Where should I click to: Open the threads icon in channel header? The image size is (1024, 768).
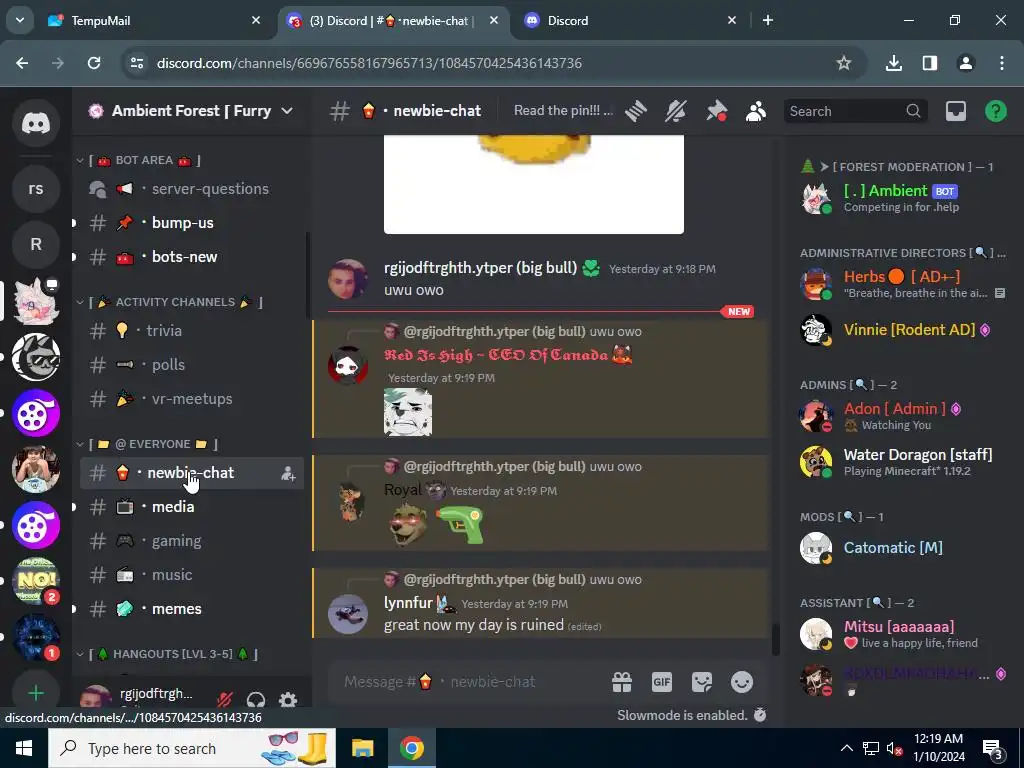[x=636, y=111]
